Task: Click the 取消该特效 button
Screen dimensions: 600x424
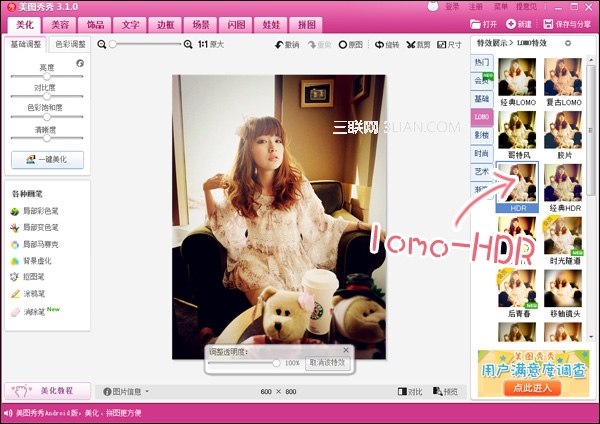Action: pyautogui.click(x=328, y=363)
